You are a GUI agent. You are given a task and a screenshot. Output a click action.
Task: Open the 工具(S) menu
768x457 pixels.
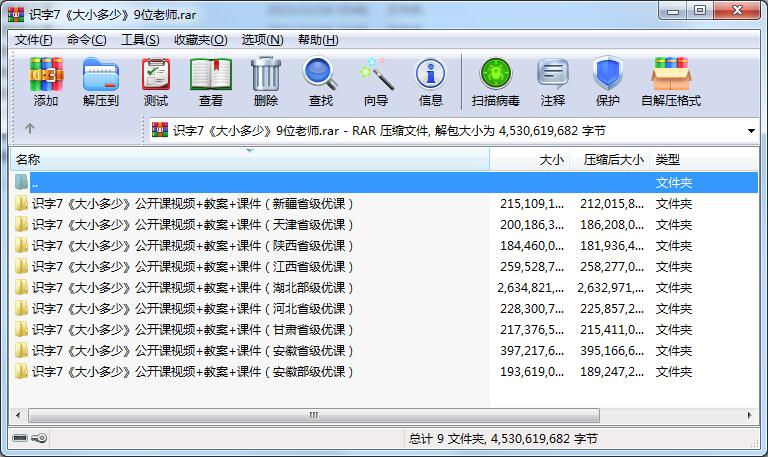pos(140,40)
